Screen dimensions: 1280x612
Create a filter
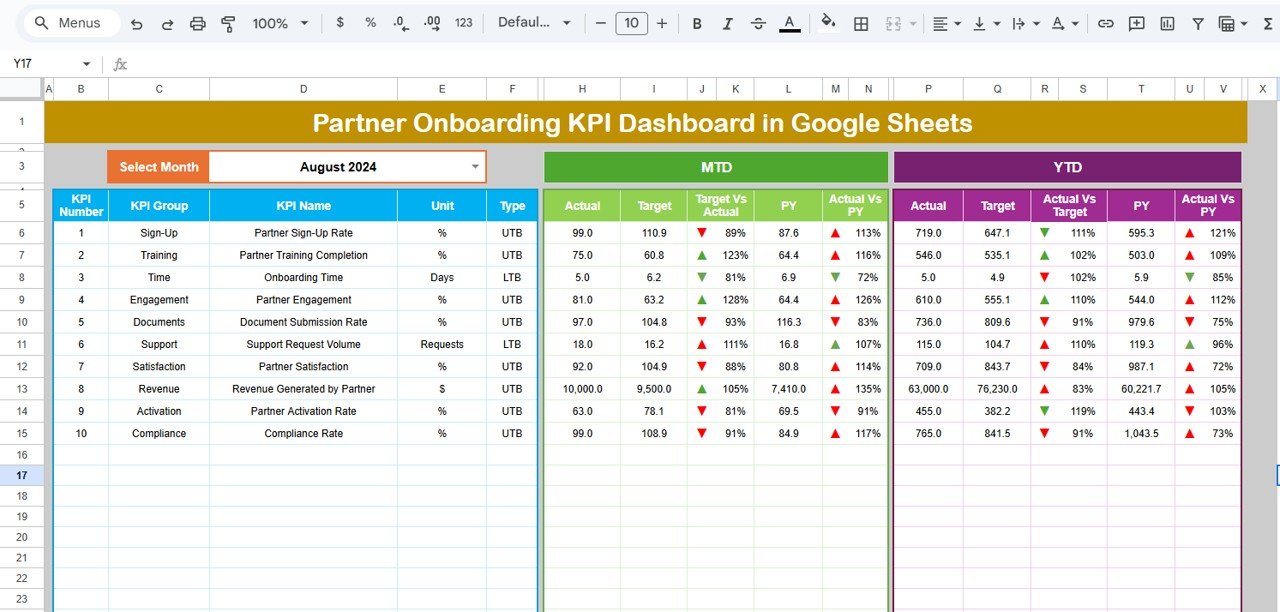tap(1197, 22)
